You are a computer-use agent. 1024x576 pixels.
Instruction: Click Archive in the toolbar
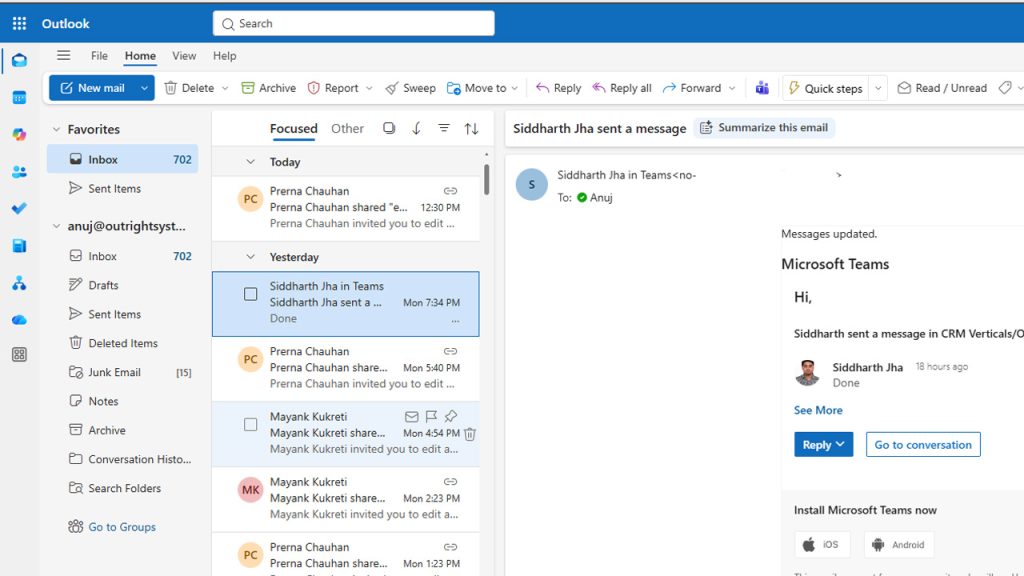268,88
